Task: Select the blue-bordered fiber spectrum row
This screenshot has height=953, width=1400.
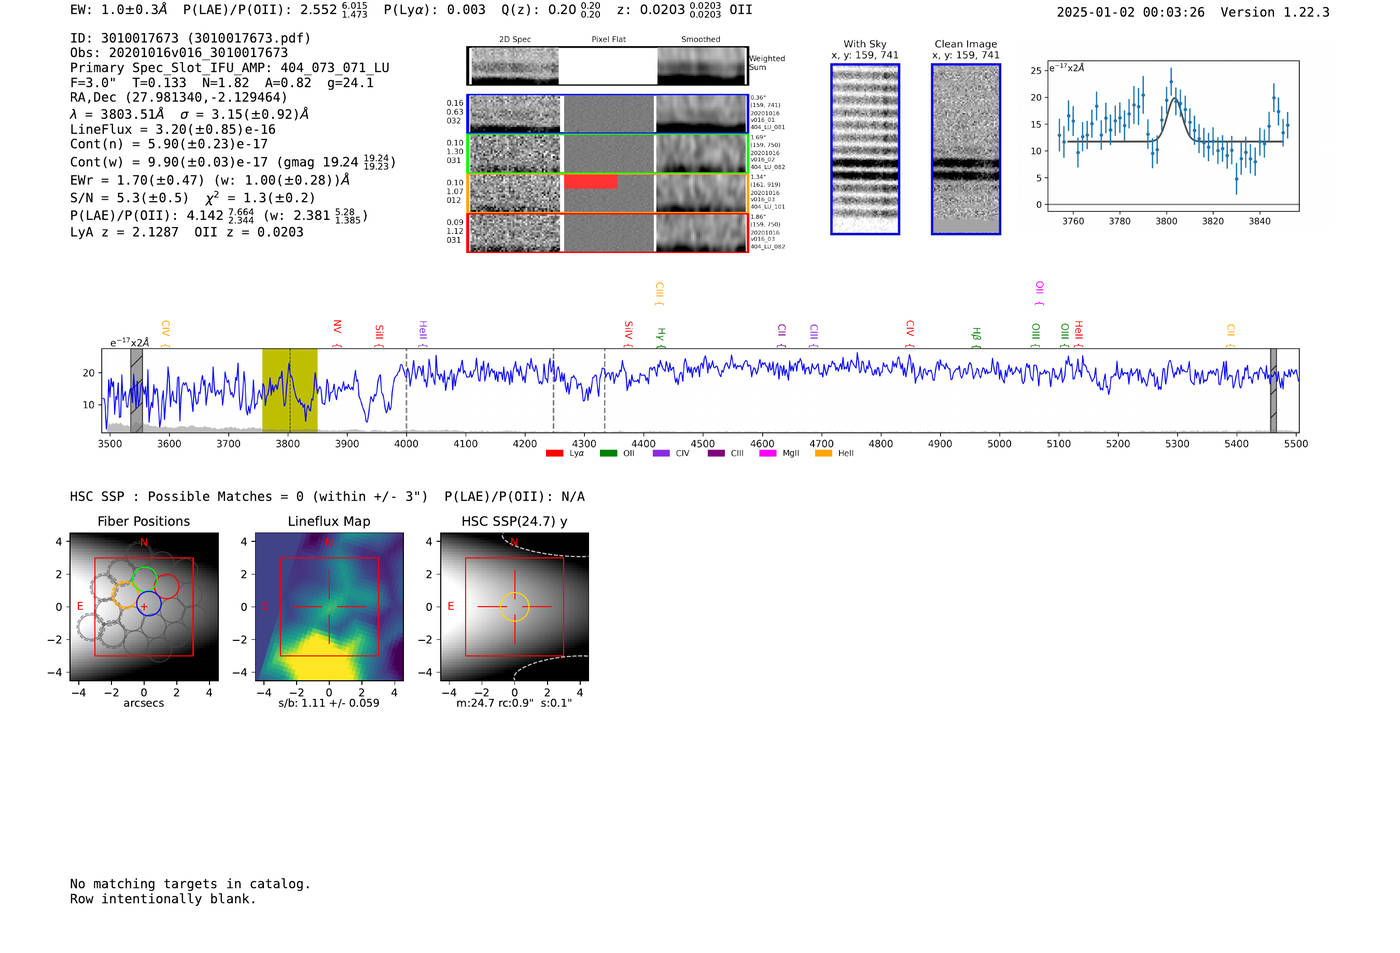Action: (607, 114)
